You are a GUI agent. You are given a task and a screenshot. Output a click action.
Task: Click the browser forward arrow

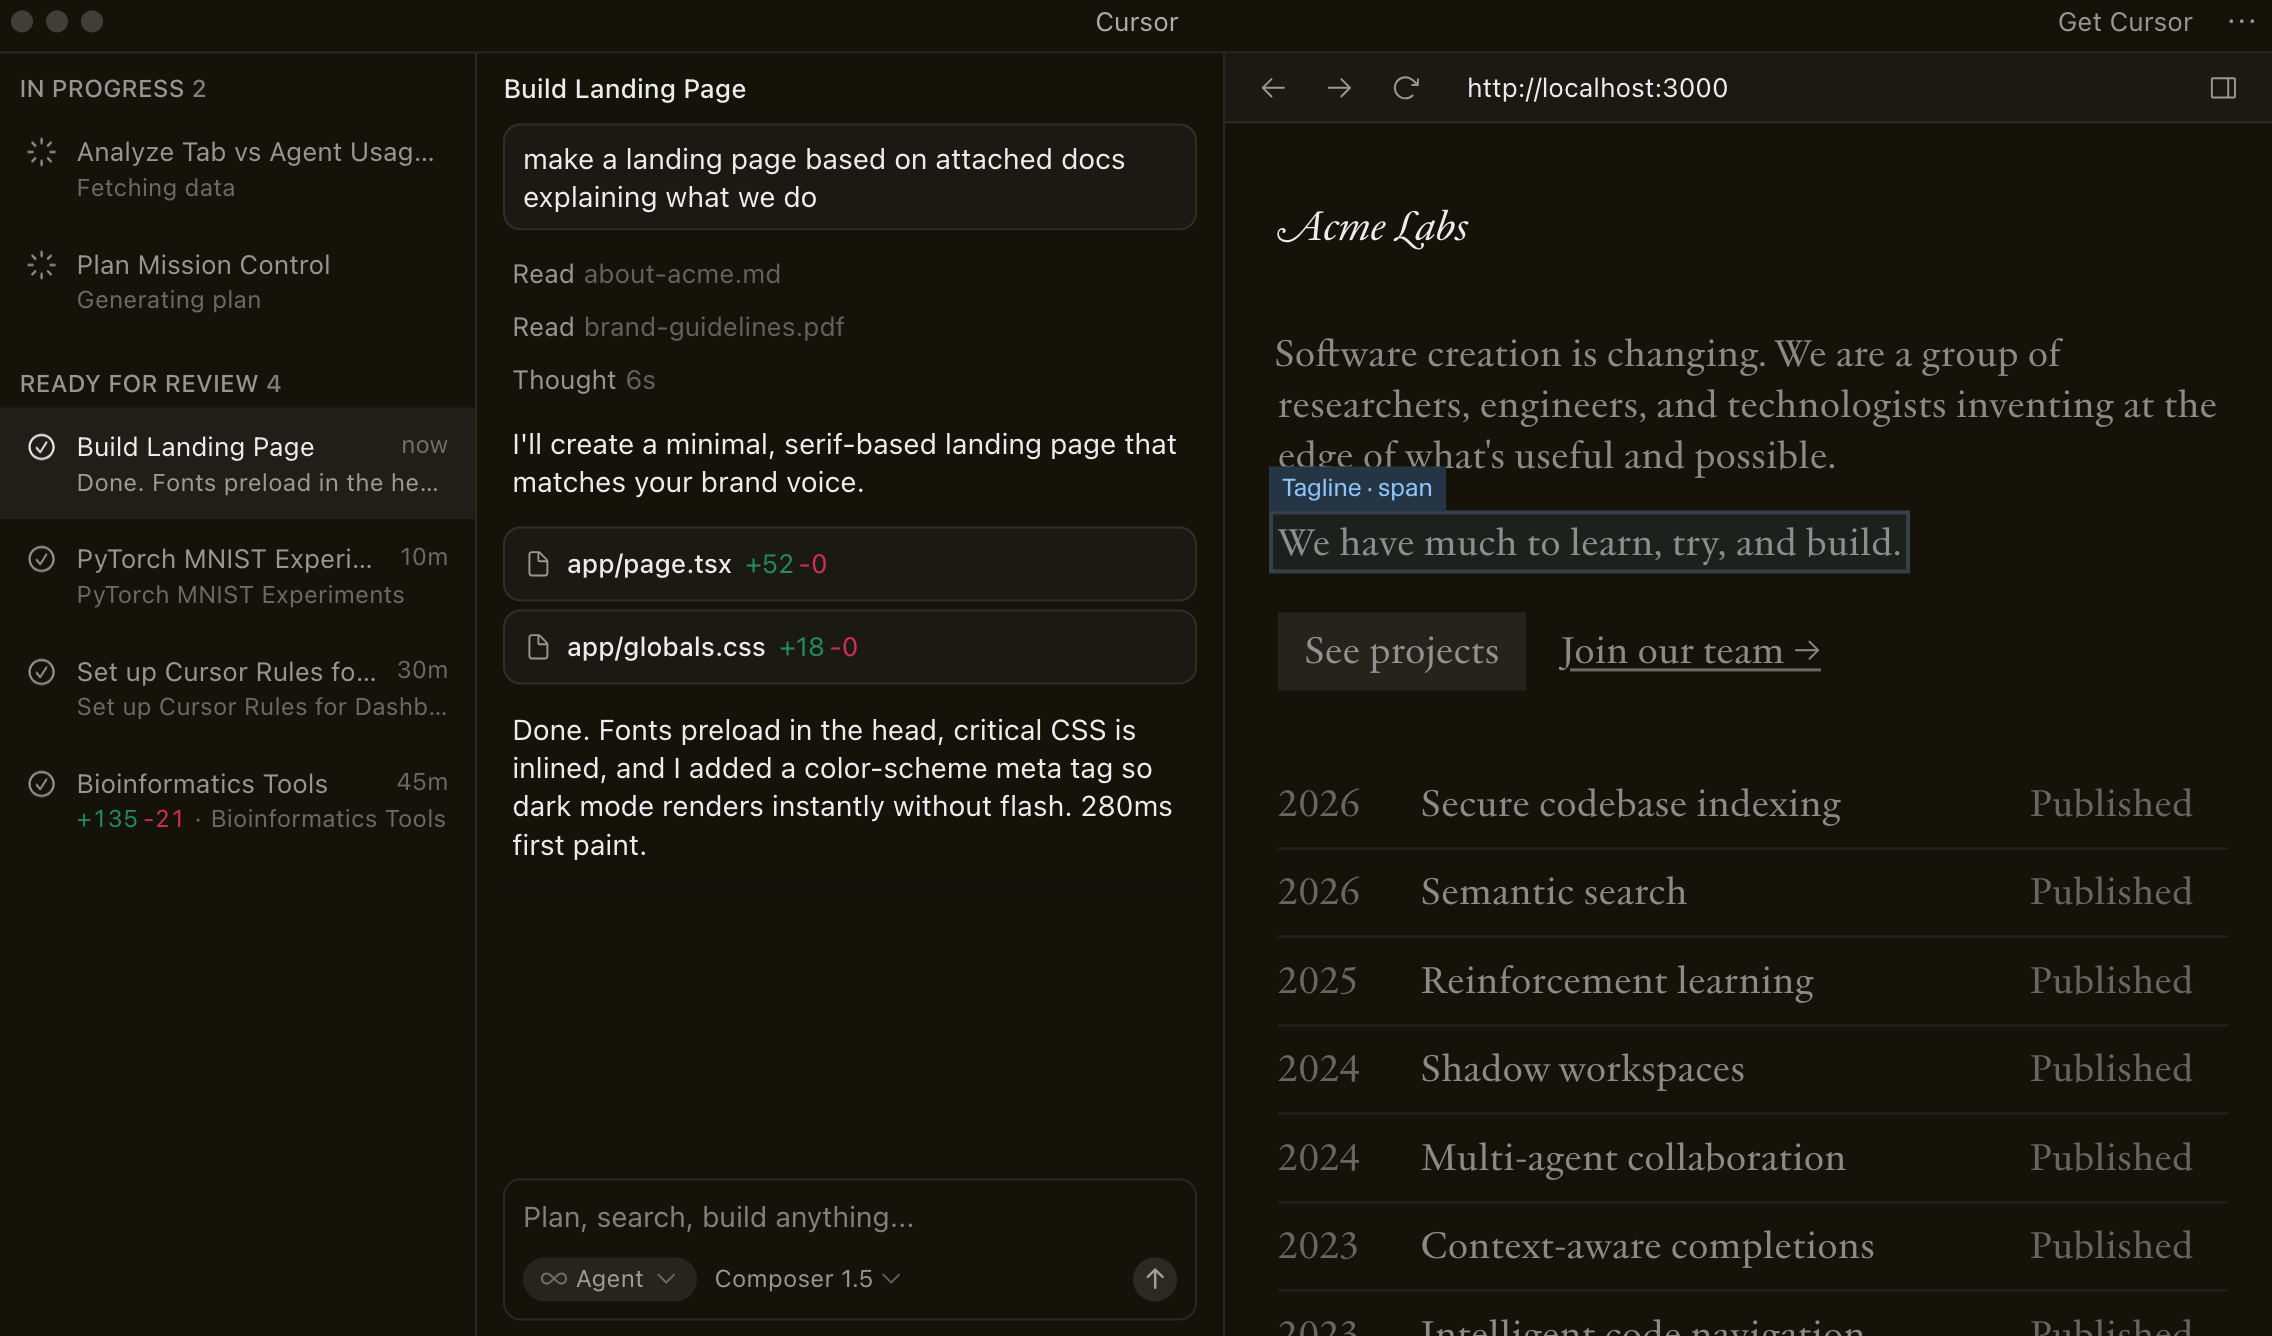(x=1339, y=88)
